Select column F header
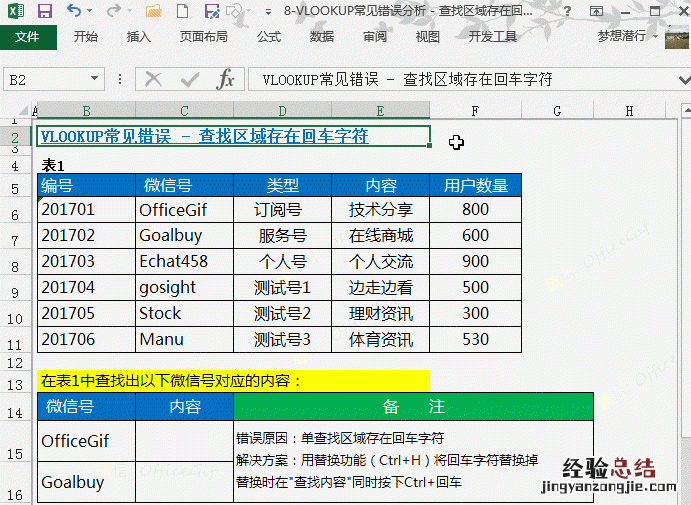Screen dimensions: 691x505 475,111
